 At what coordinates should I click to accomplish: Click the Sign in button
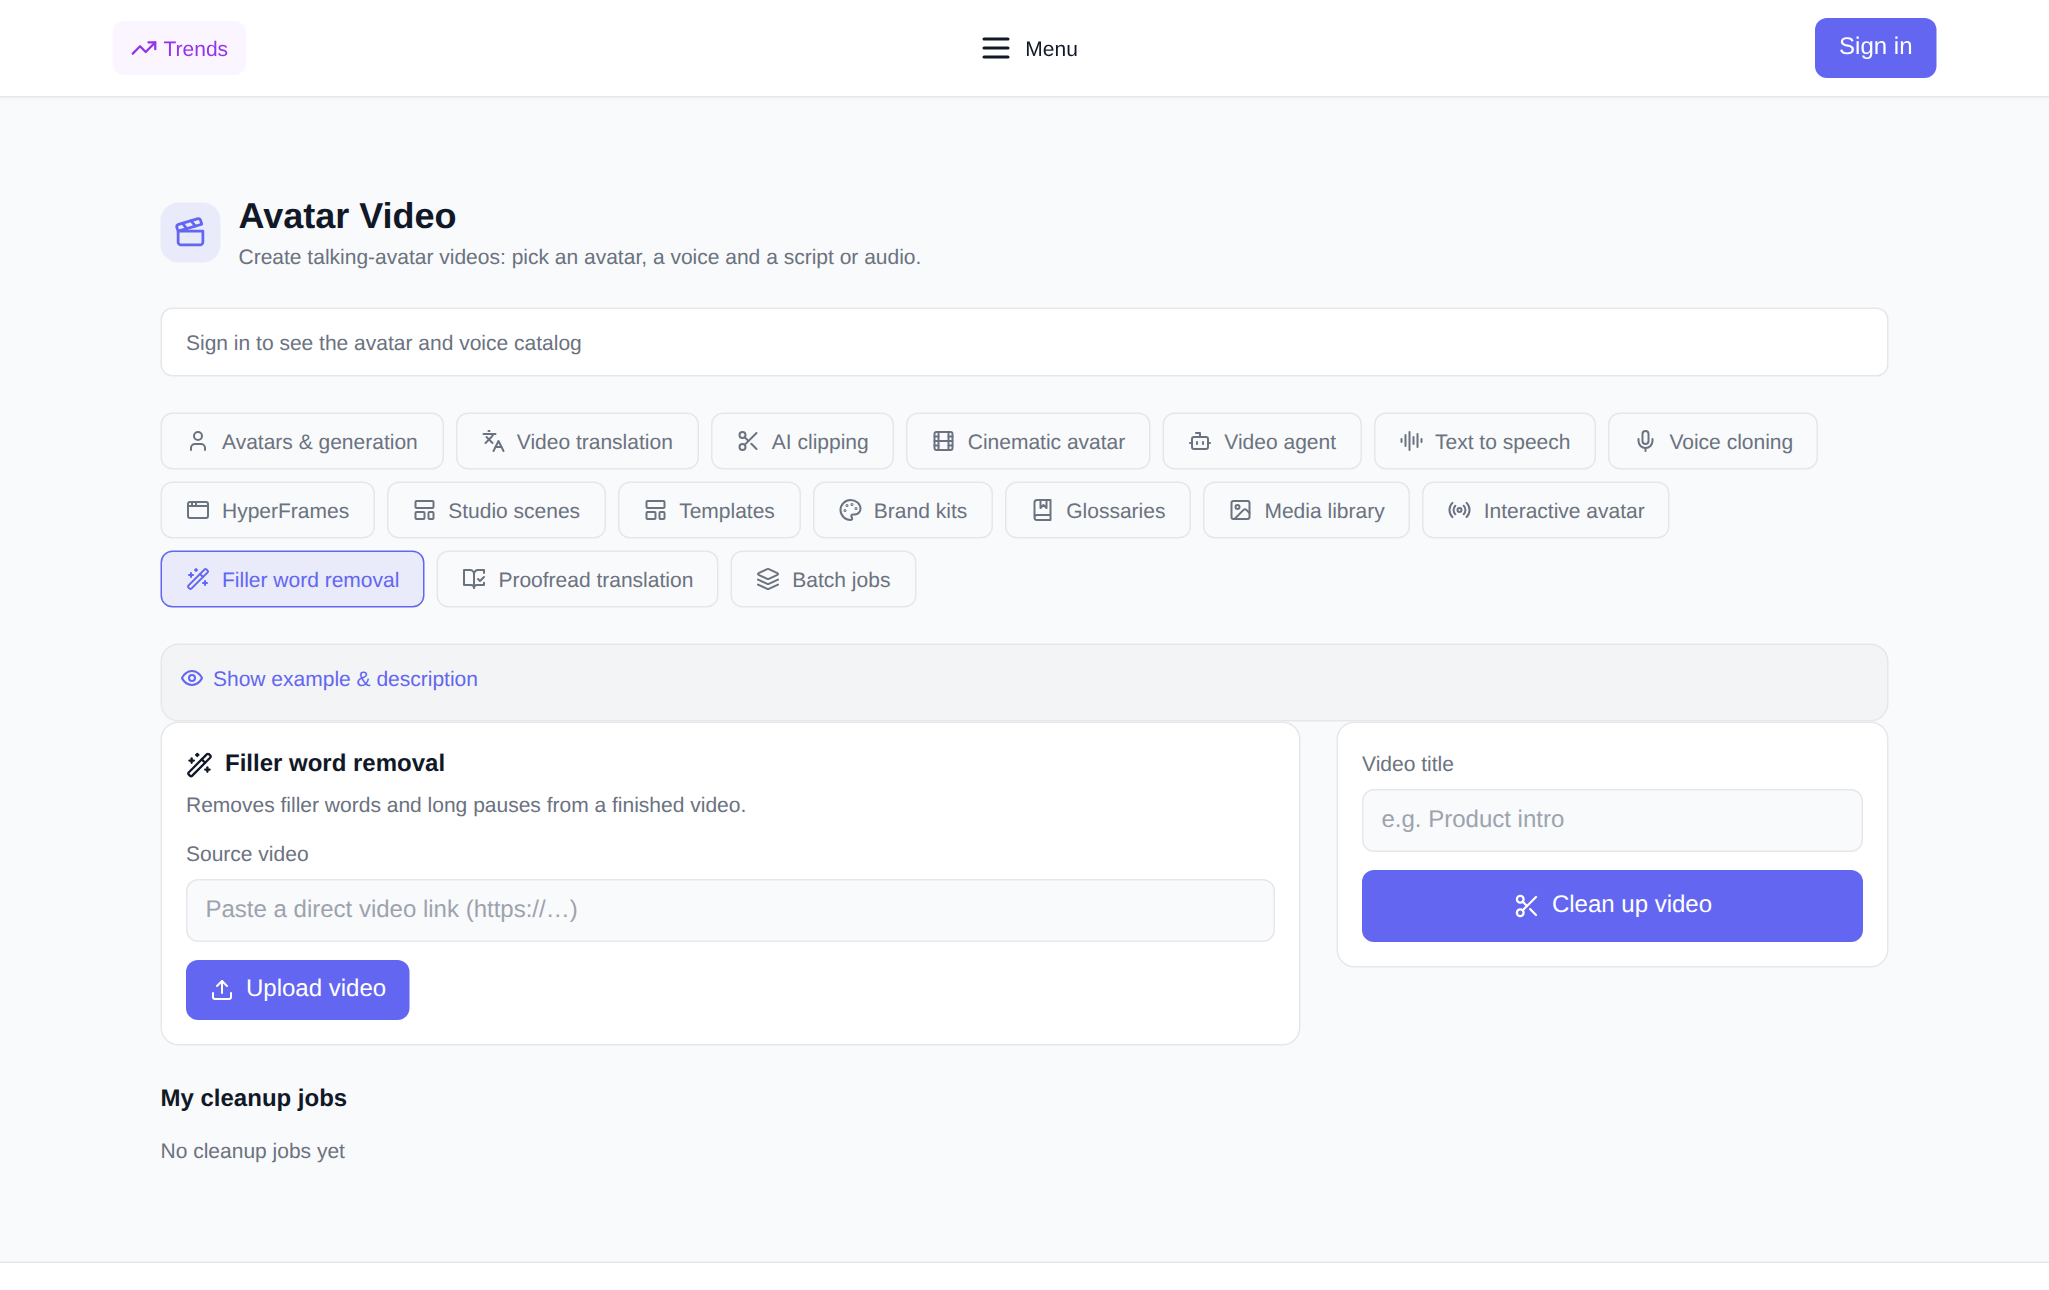[x=1875, y=47]
